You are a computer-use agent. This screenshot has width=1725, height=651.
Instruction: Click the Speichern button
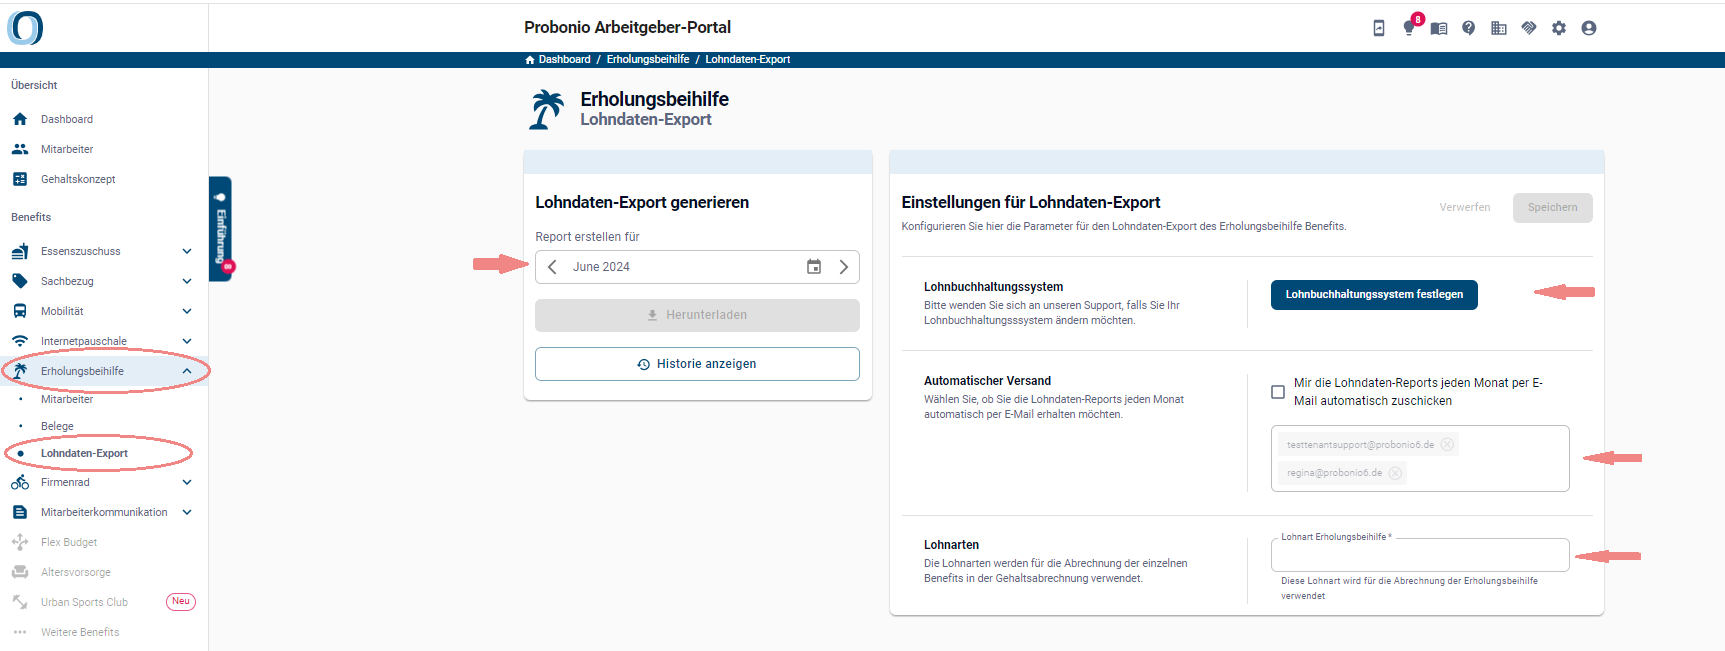pos(1552,208)
